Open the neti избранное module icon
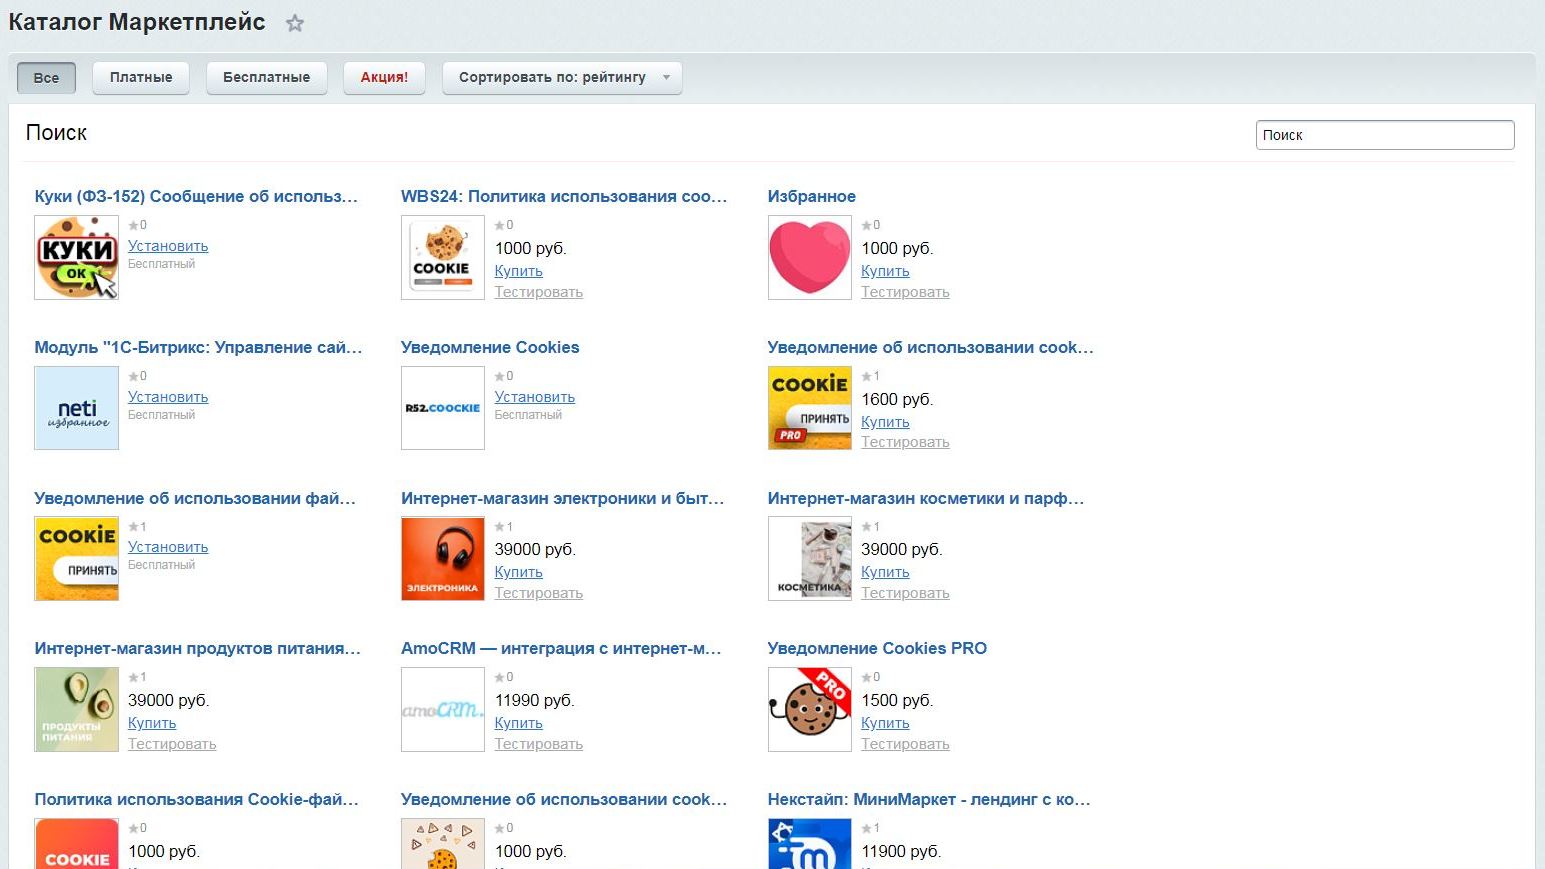The width and height of the screenshot is (1545, 869). (77, 408)
